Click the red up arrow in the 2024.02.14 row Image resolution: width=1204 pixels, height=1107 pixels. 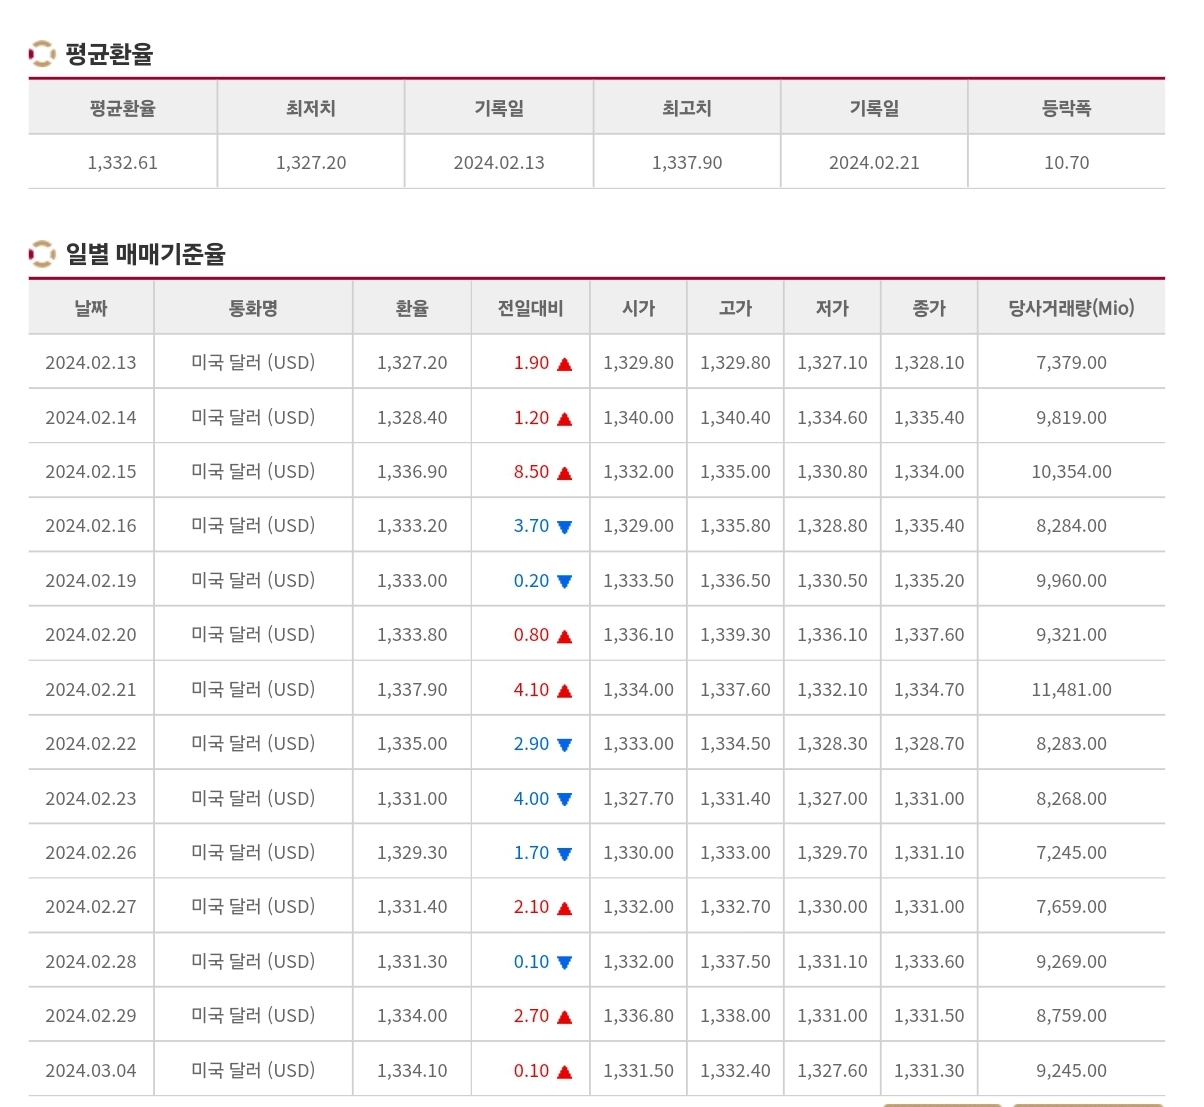coord(564,419)
